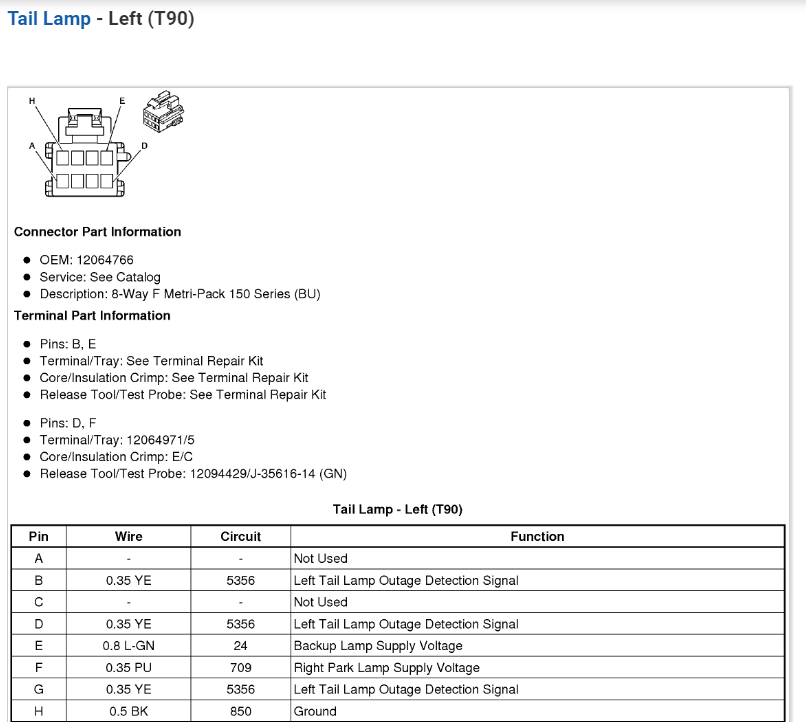
Task: Click Release Tool 12094429/J-35616-14 (GN) line
Action: pos(193,474)
